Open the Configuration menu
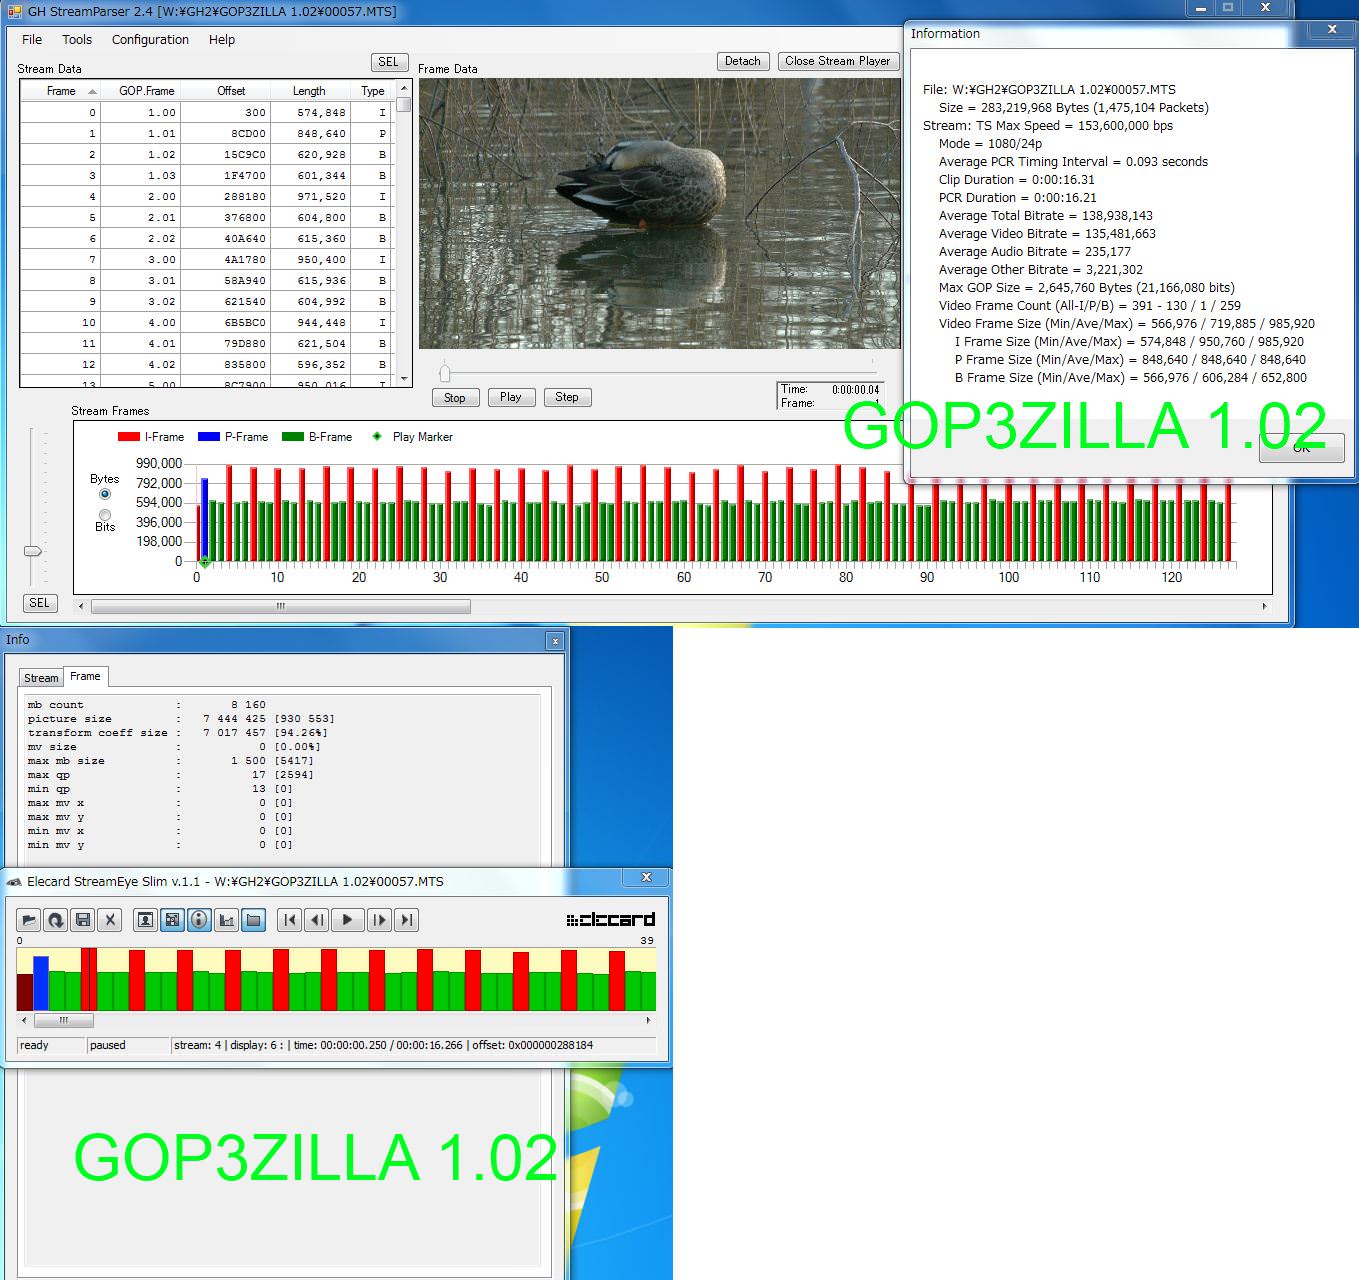1359x1280 pixels. tap(150, 40)
